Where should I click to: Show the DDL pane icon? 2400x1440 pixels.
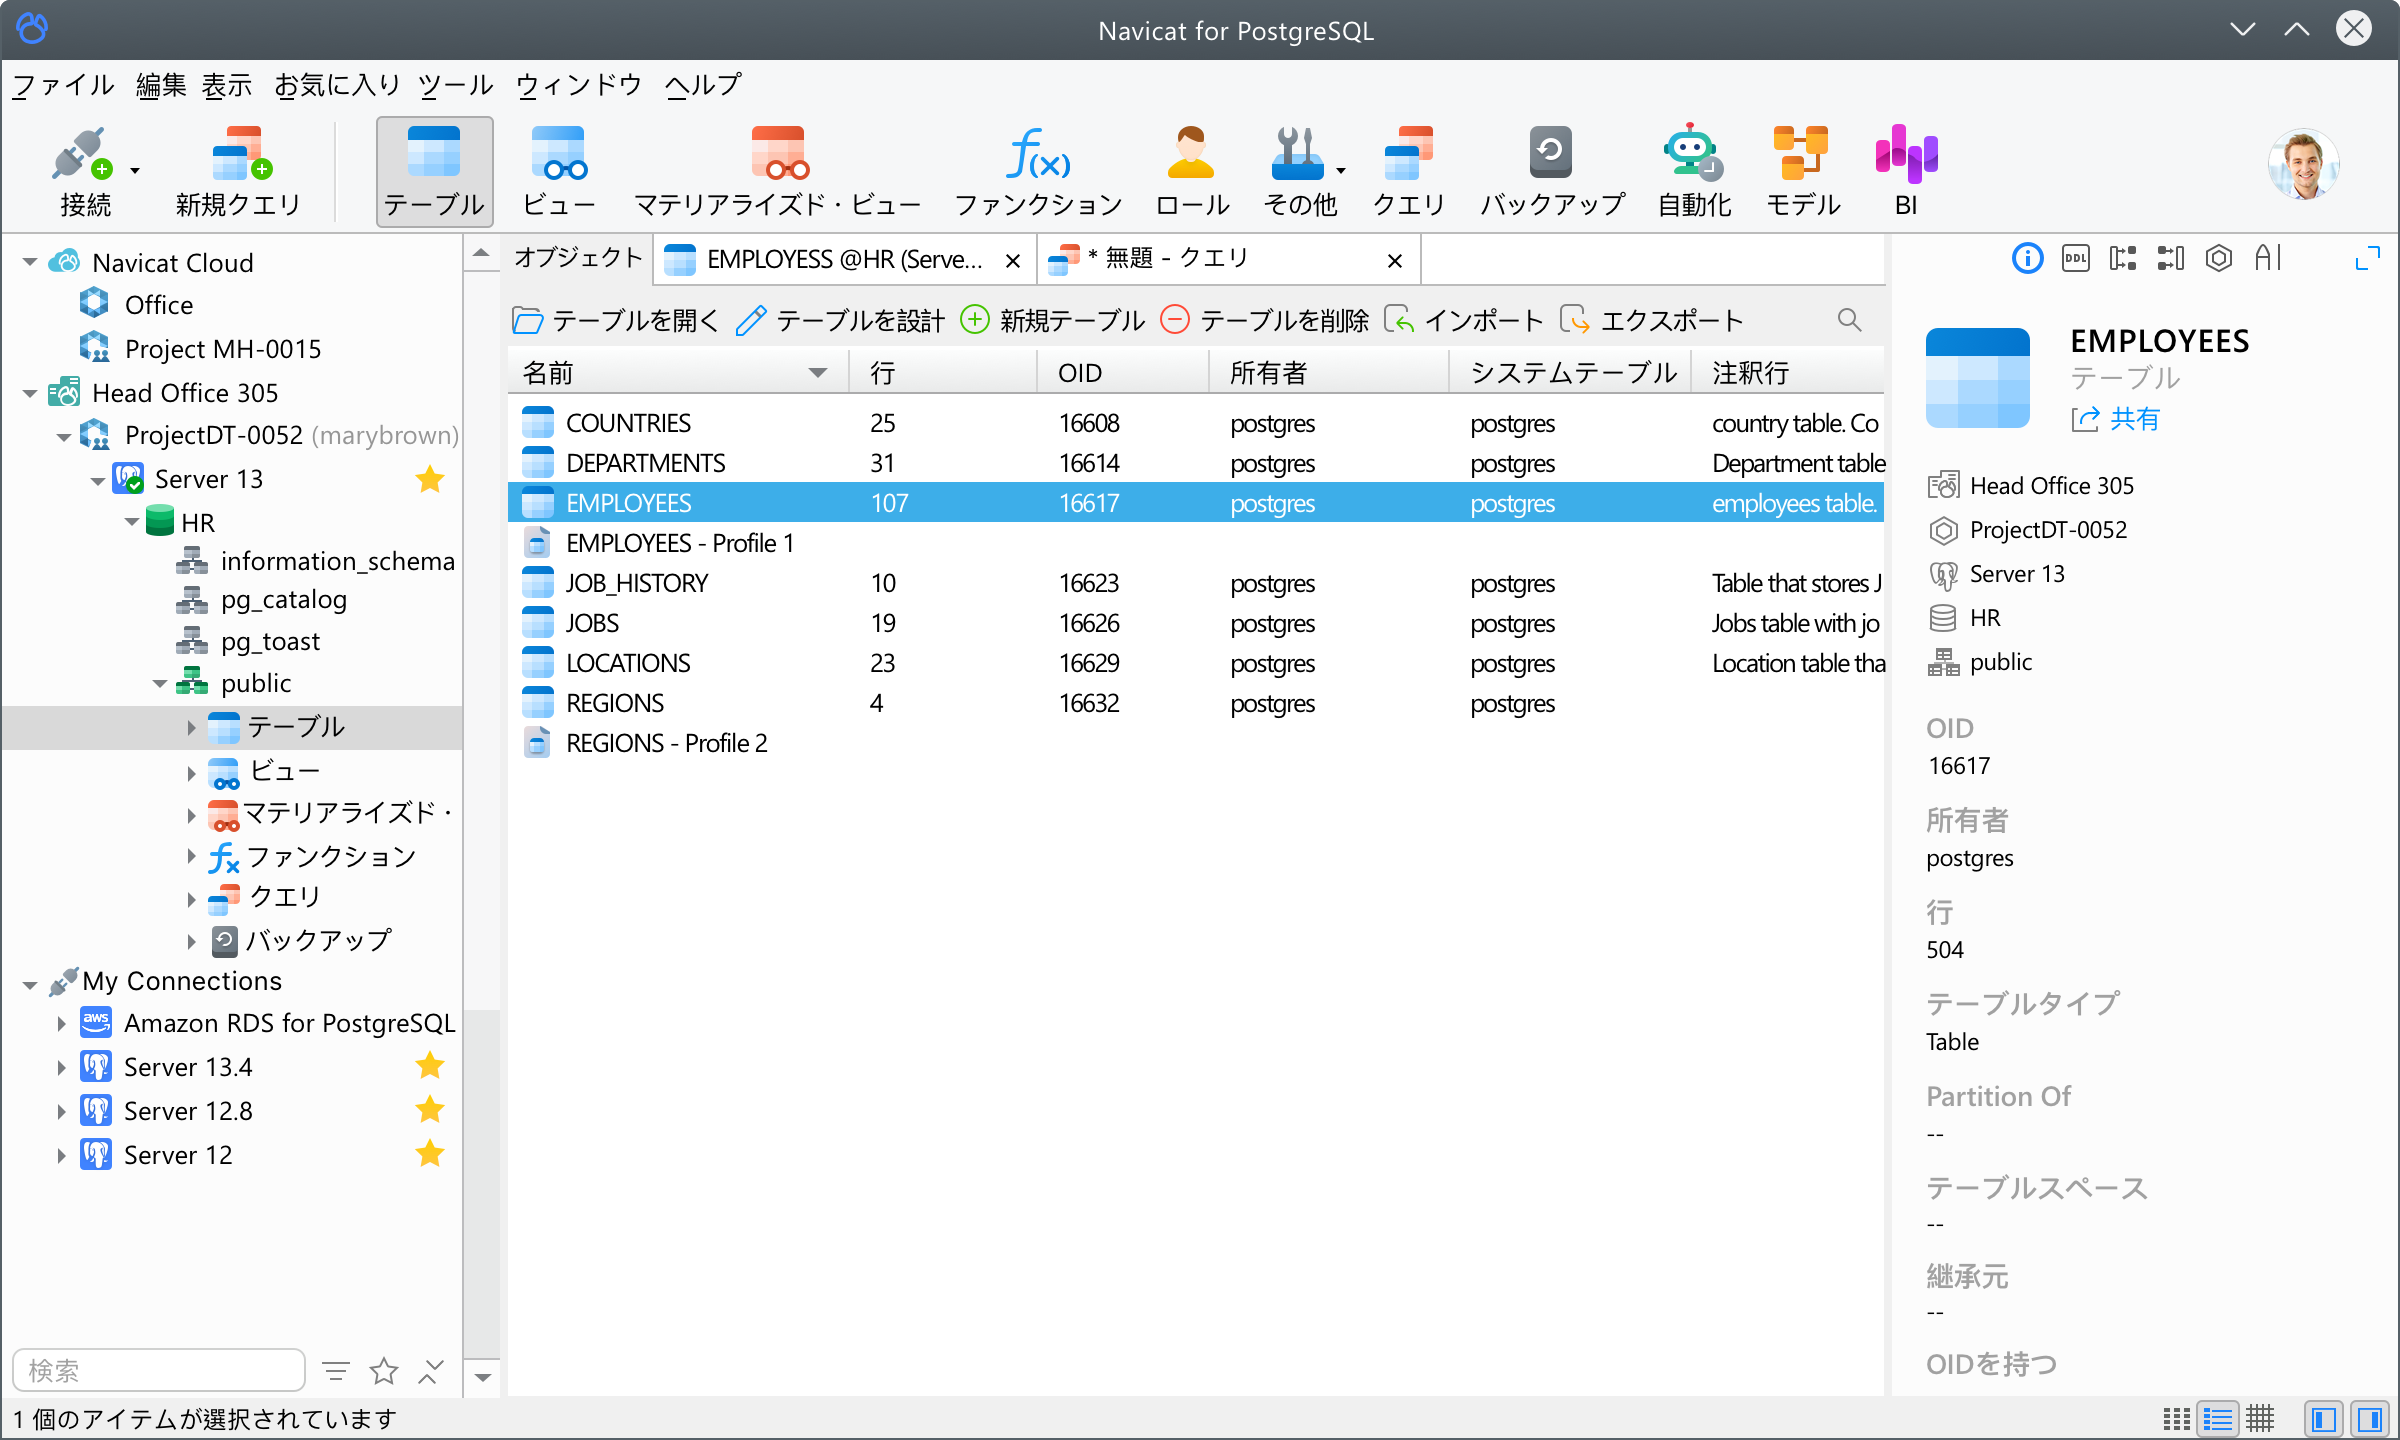2075,259
